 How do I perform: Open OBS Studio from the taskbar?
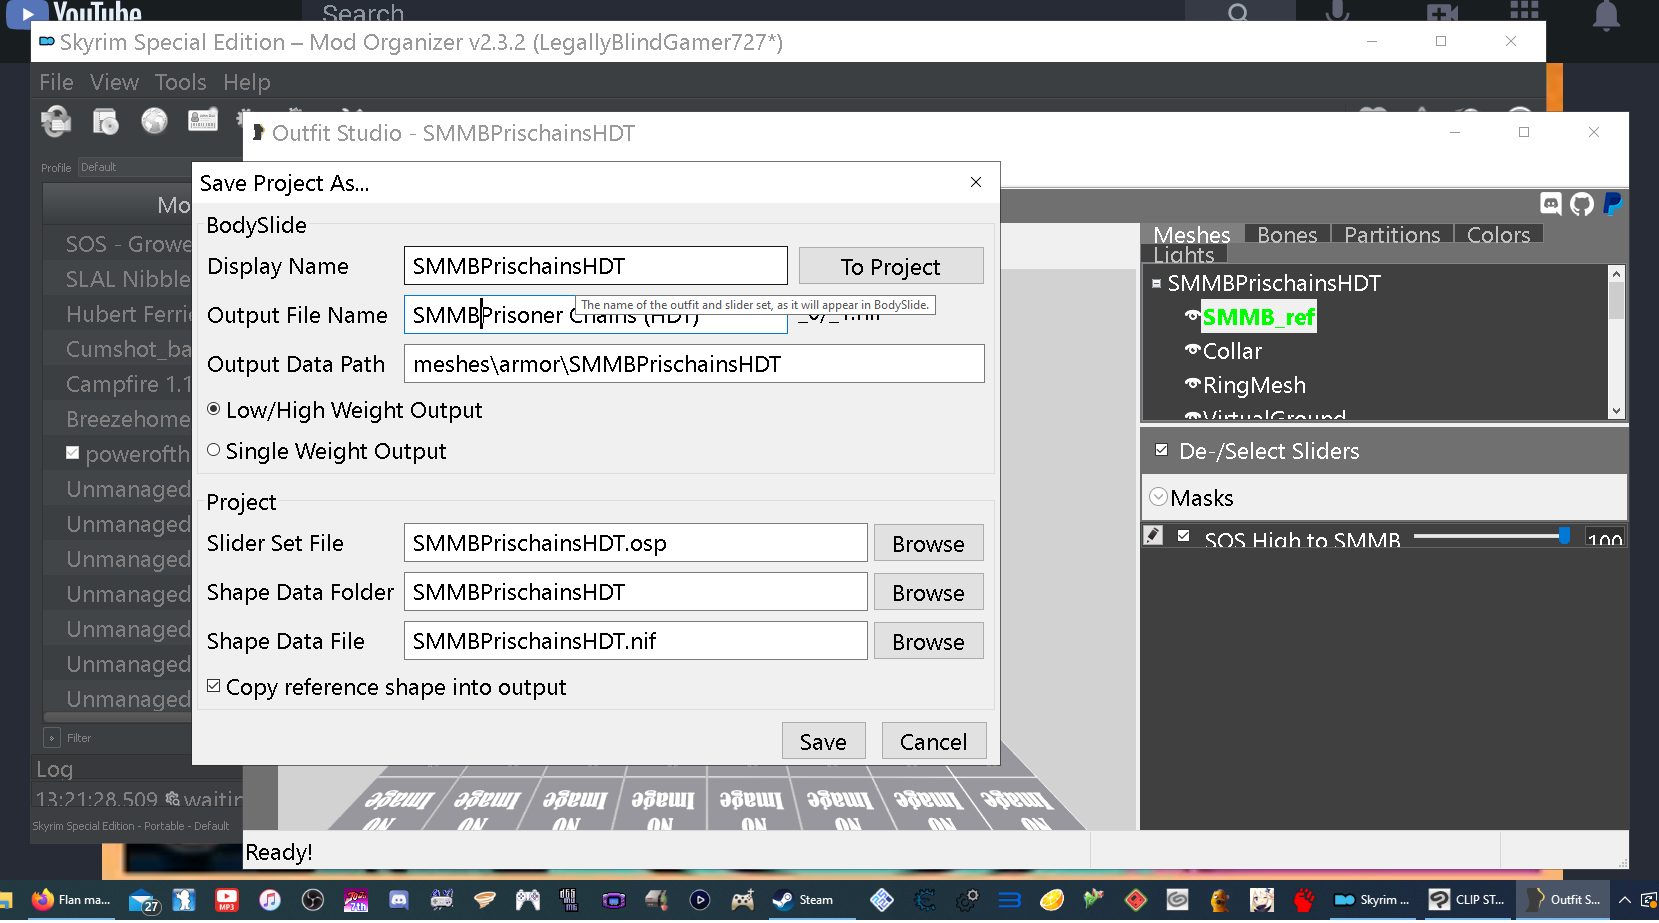(x=313, y=901)
